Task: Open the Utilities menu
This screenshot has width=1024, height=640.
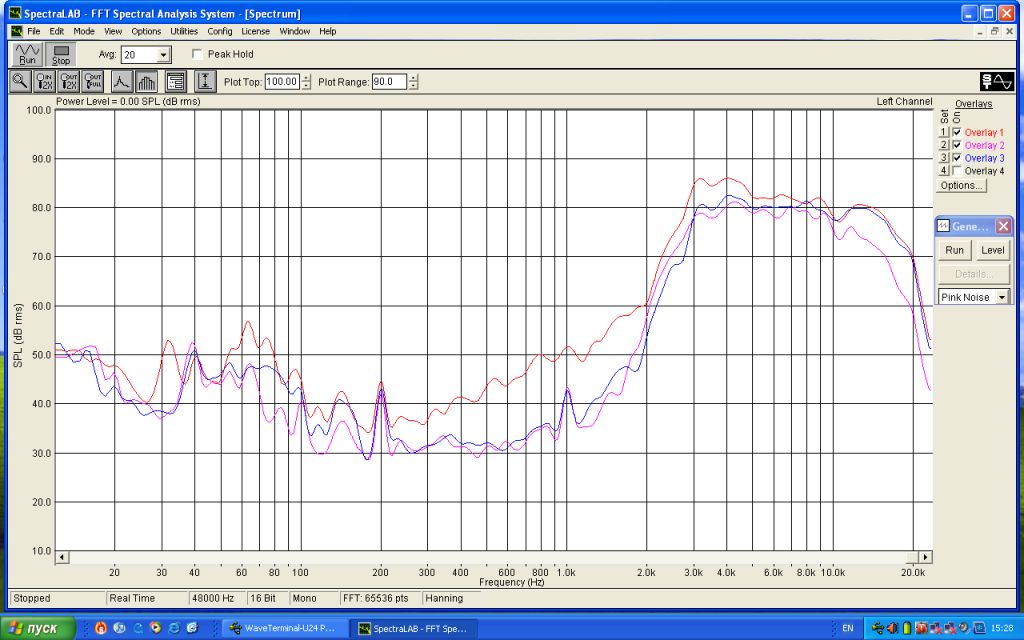Action: point(184,31)
